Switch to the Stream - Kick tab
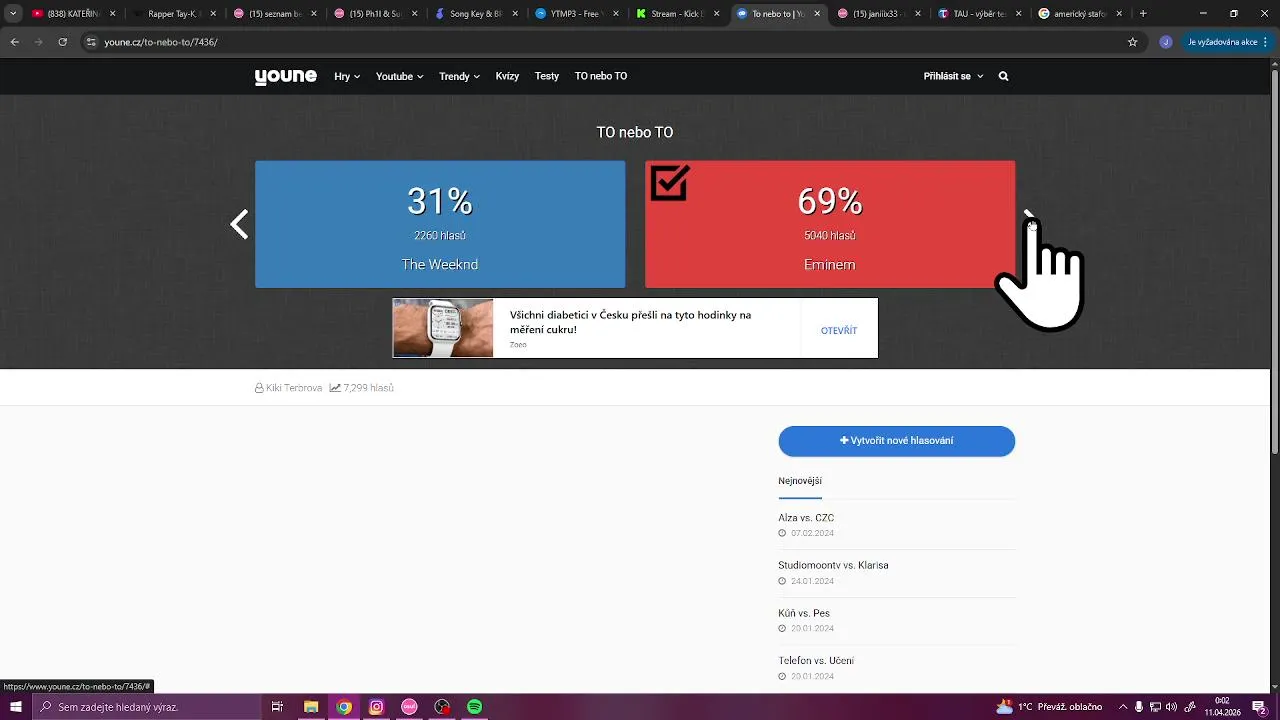Screen dimensions: 1280x720 [x=675, y=14]
